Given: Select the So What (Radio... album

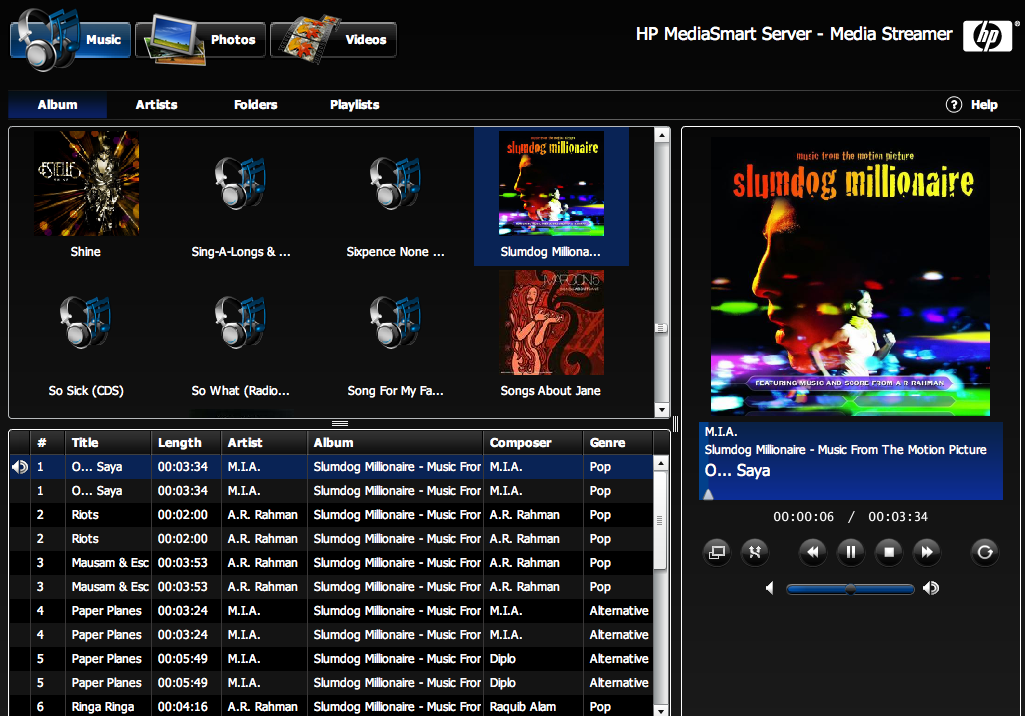Looking at the screenshot, I should coord(241,337).
